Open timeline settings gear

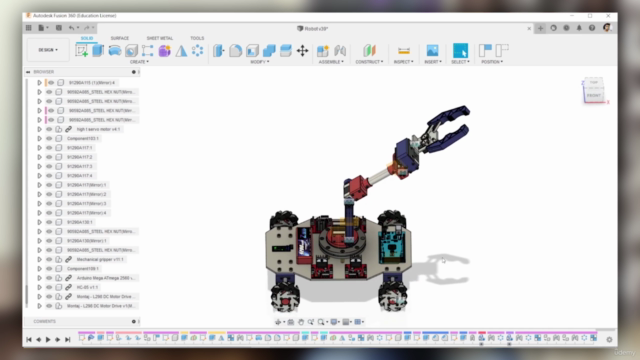pos(609,340)
